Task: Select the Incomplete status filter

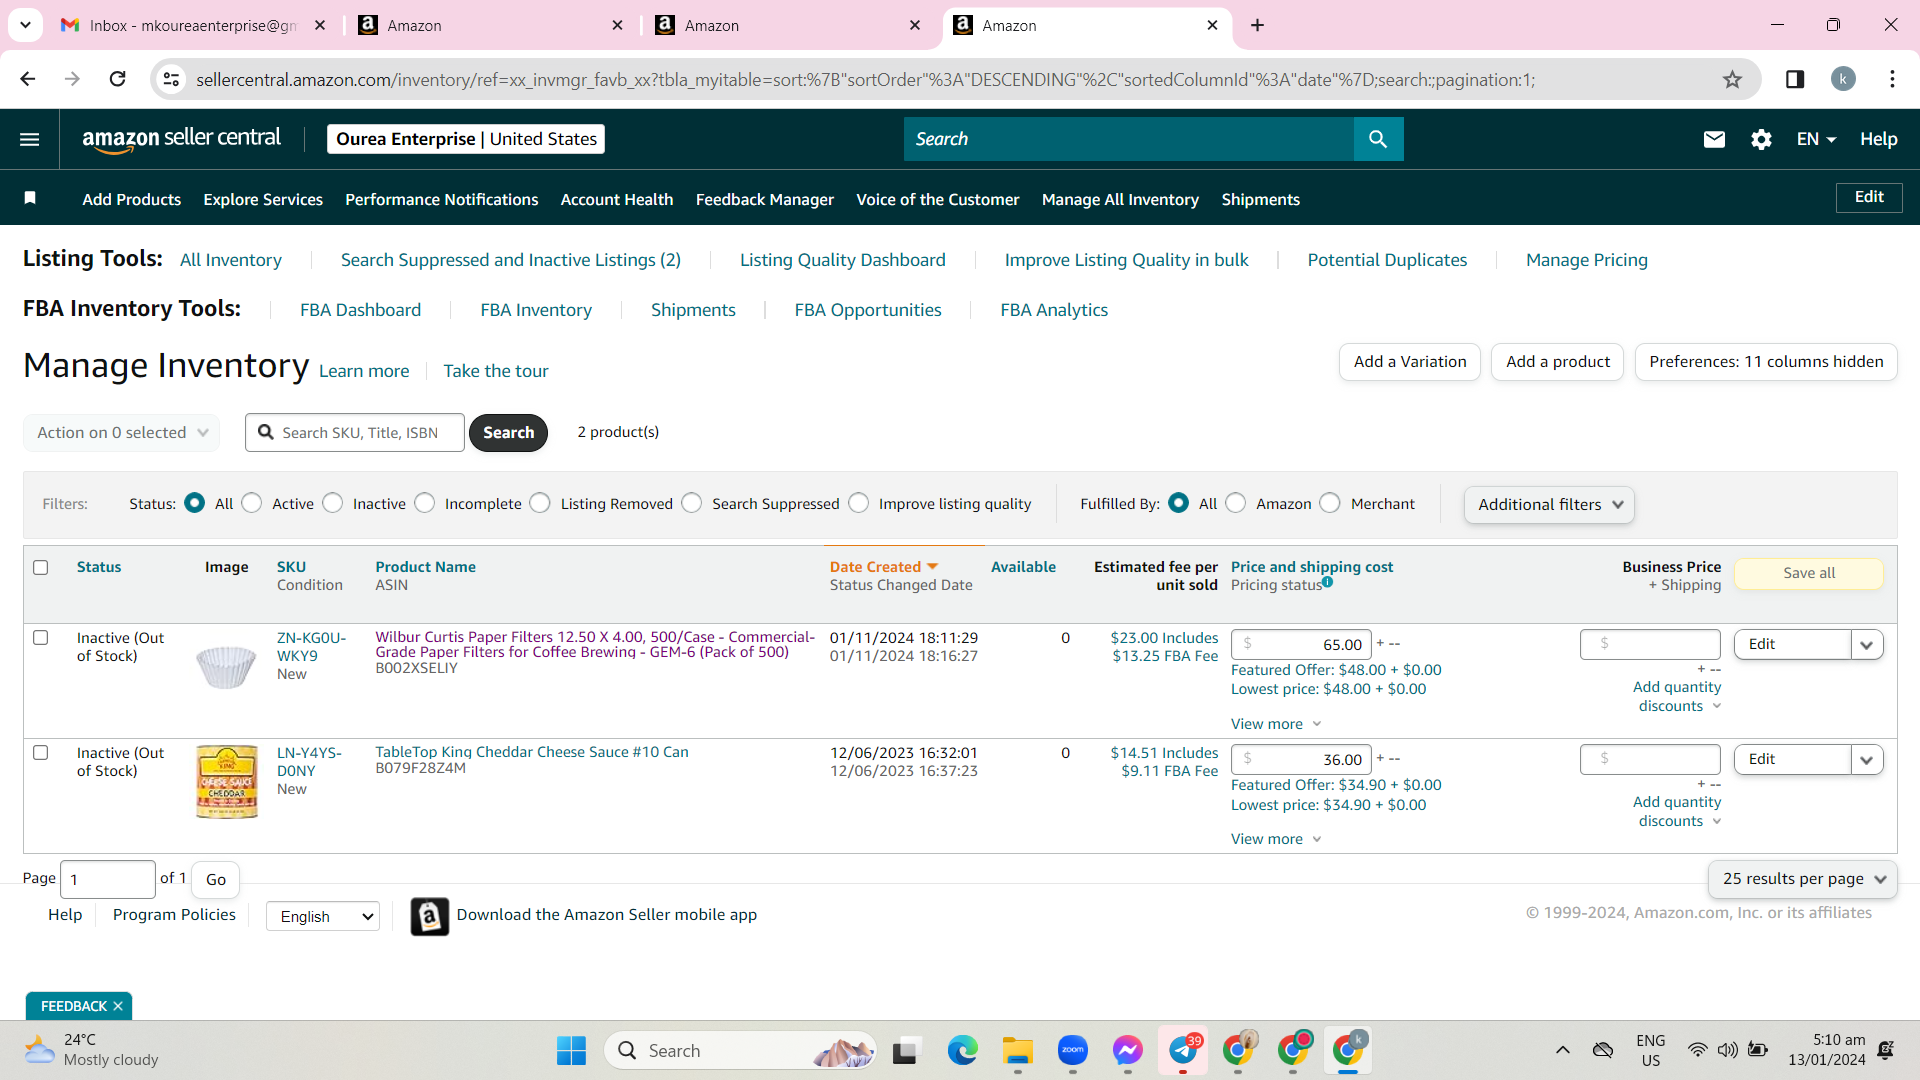Action: click(425, 503)
